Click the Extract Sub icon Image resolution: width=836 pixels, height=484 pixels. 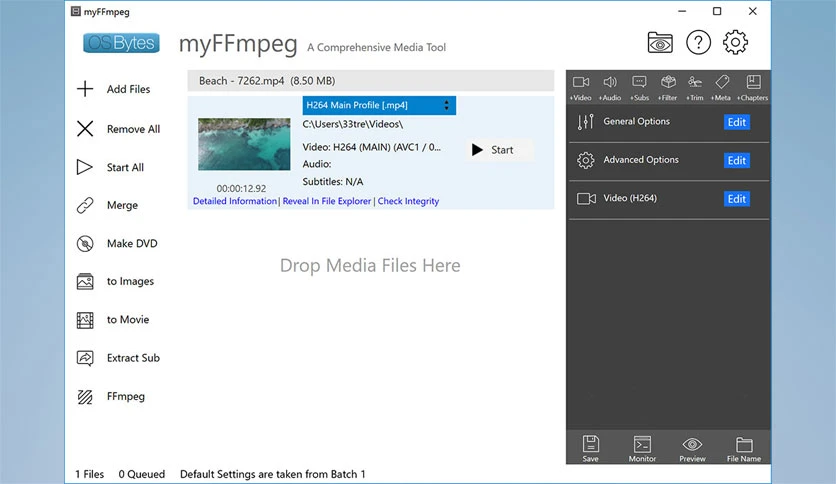pyautogui.click(x=85, y=358)
